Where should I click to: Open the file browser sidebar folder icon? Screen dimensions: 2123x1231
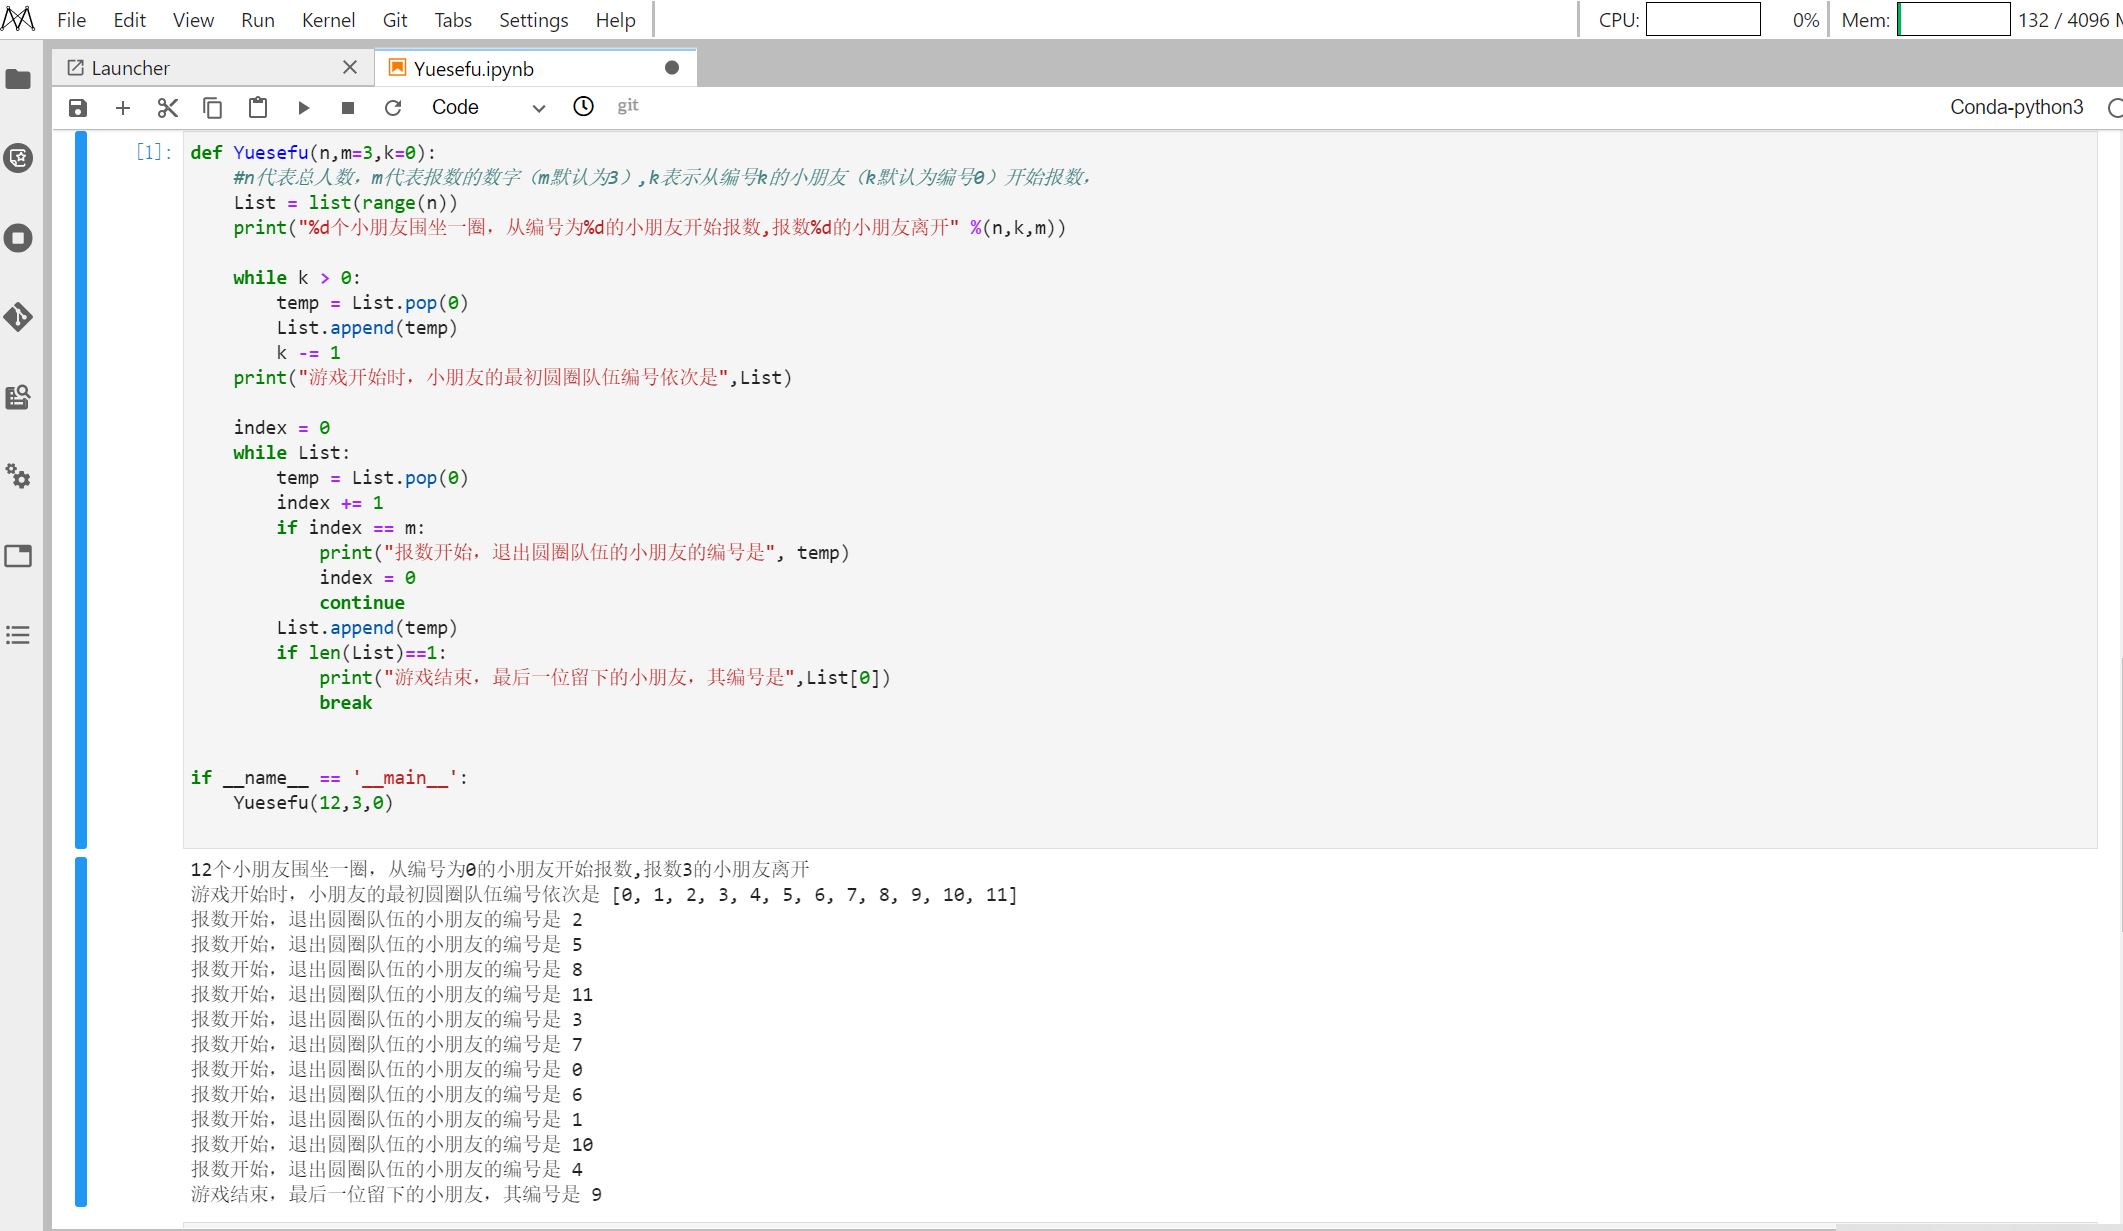tap(19, 79)
